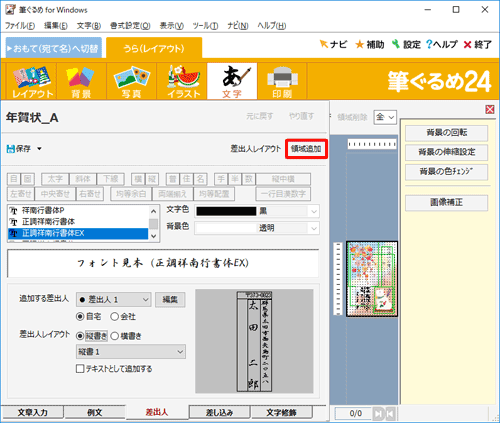Screen dimensions: 500x423
Task: Select 縦書き layout radio button
Action: pos(80,336)
